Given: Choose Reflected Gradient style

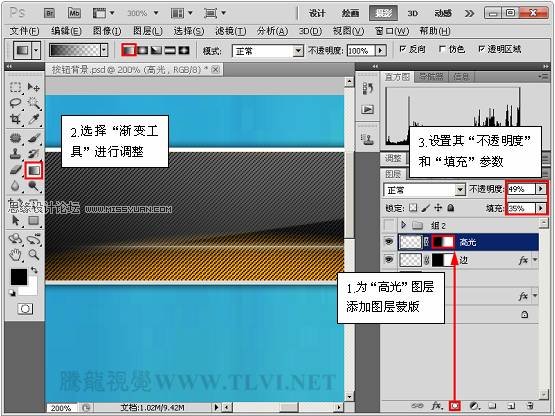Looking at the screenshot, I should pos(170,50).
